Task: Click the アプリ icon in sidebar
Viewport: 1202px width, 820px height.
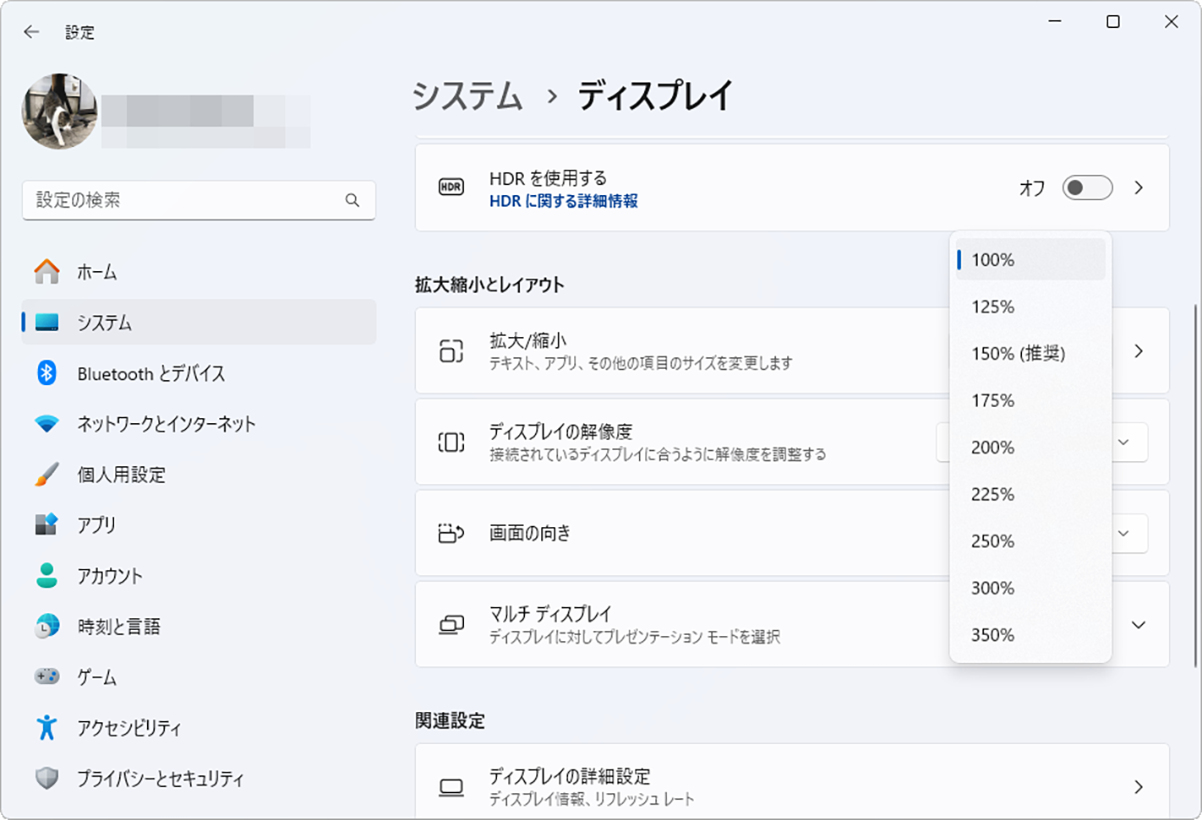Action: (47, 525)
